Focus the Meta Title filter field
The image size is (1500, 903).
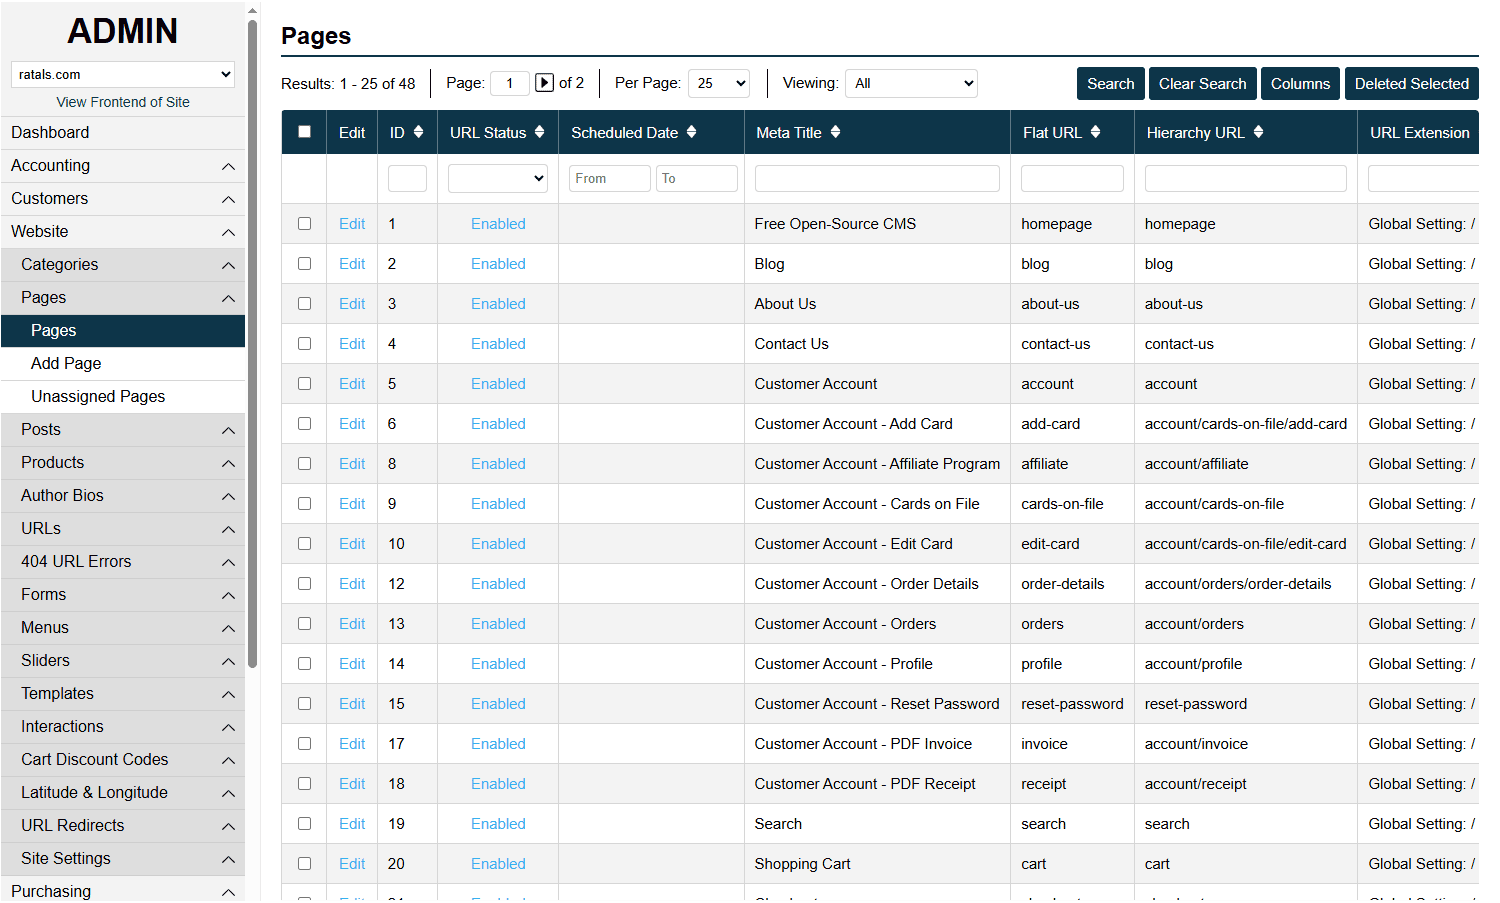click(877, 178)
